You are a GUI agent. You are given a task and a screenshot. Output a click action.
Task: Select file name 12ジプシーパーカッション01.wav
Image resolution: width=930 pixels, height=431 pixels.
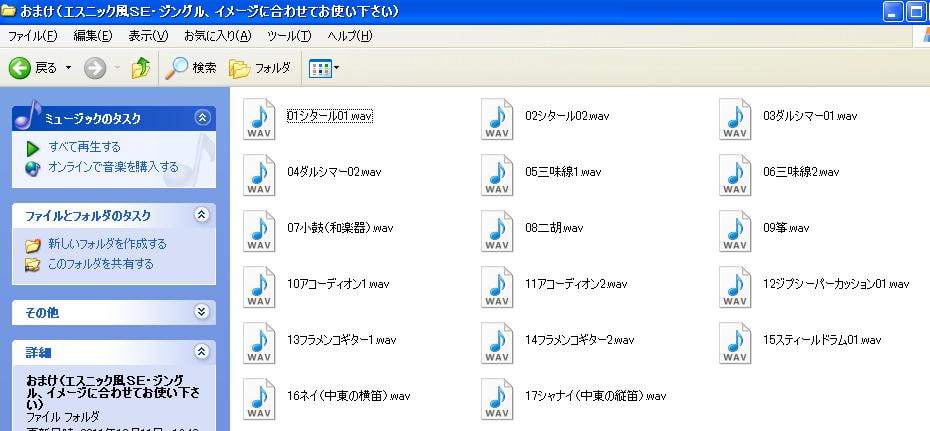coord(836,284)
